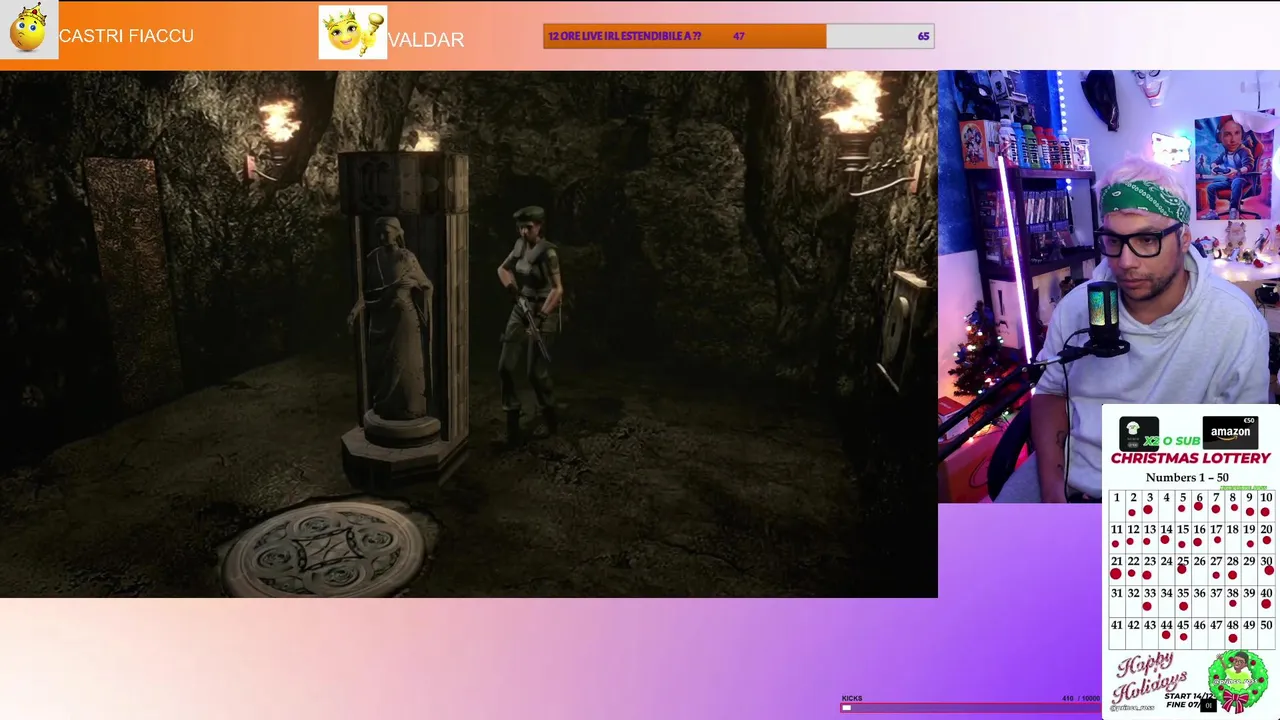The height and width of the screenshot is (720, 1280).
Task: Click the KICKS progress bar
Action: point(970,707)
